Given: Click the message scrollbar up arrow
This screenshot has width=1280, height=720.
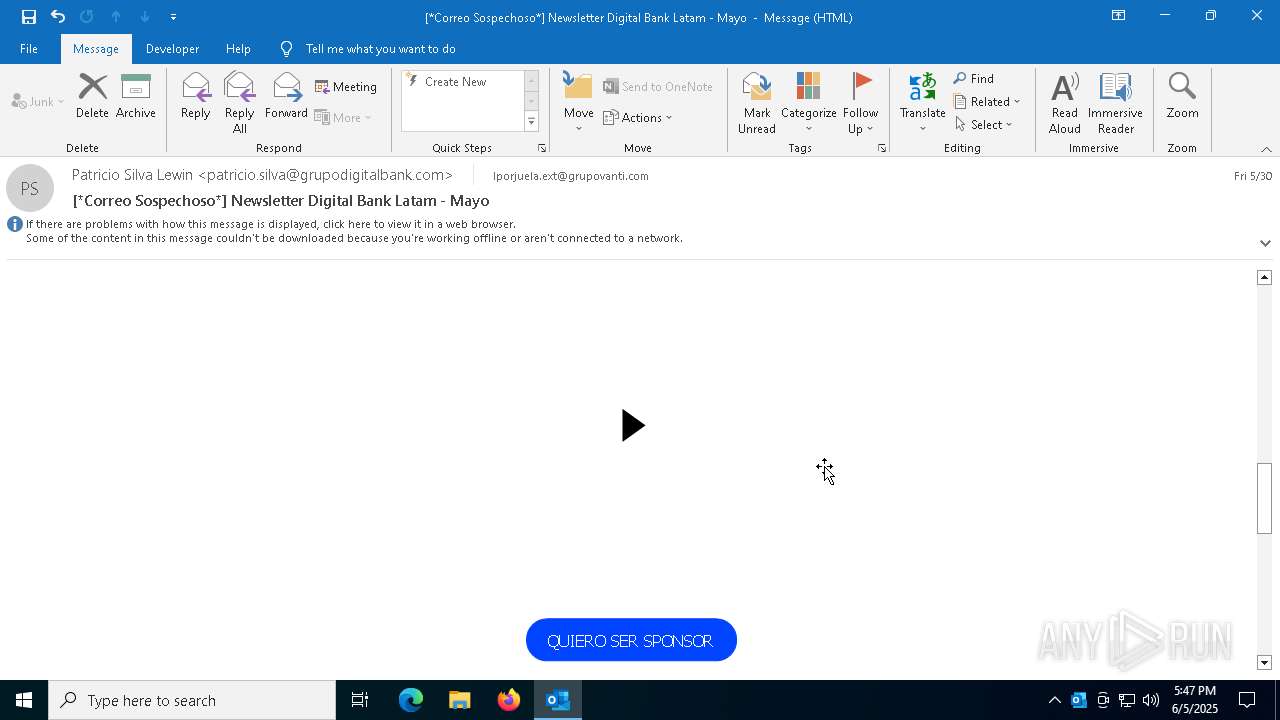Looking at the screenshot, I should [1264, 277].
